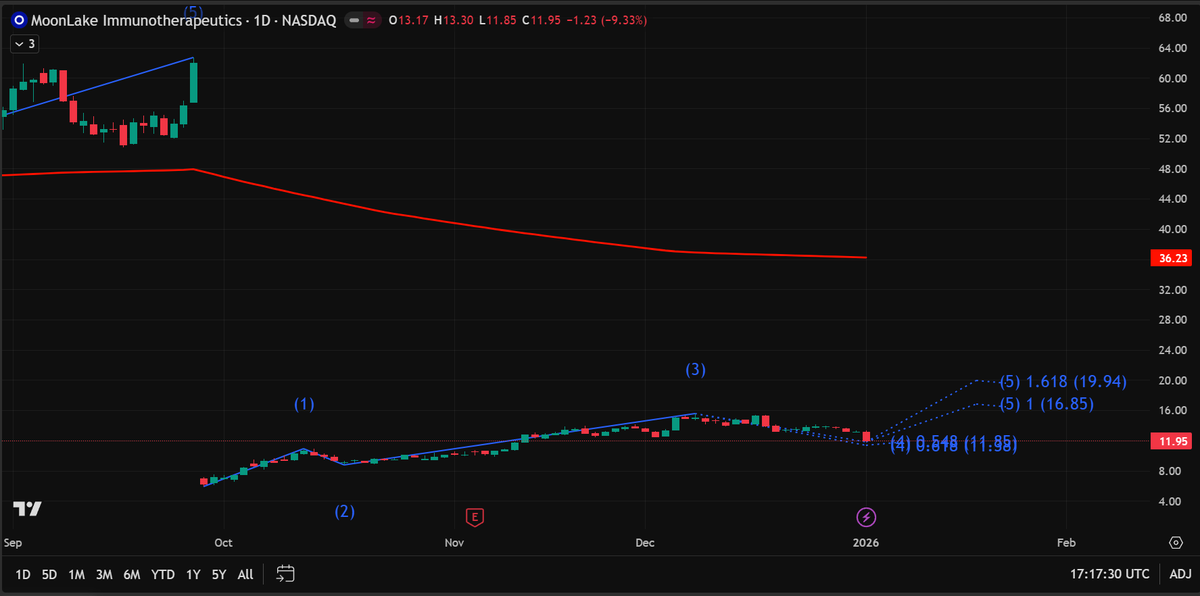The width and height of the screenshot is (1200, 596).
Task: Open the go to date calendar icon
Action: point(285,574)
